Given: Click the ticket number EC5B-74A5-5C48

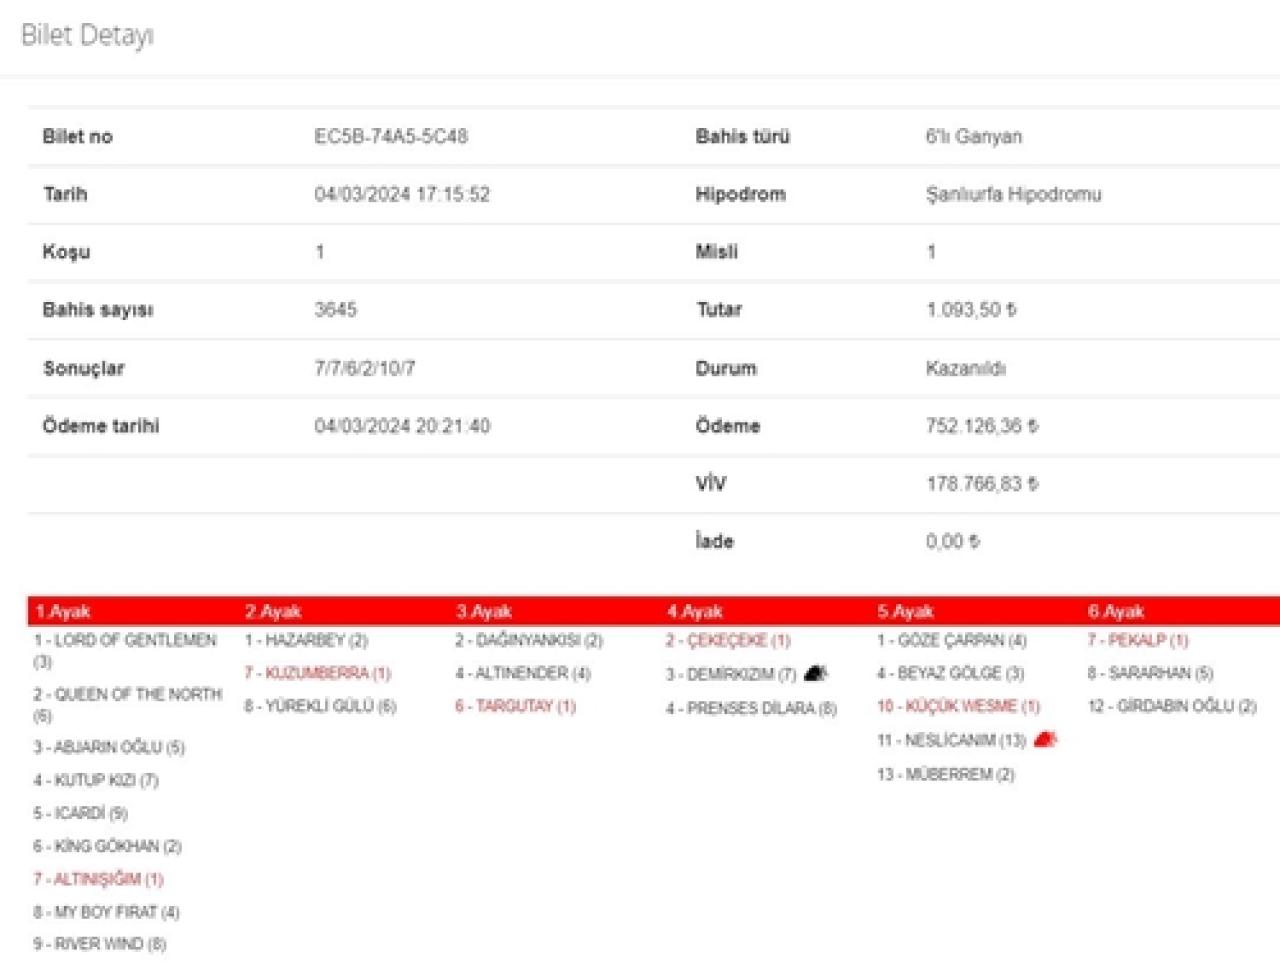Looking at the screenshot, I should [x=391, y=137].
